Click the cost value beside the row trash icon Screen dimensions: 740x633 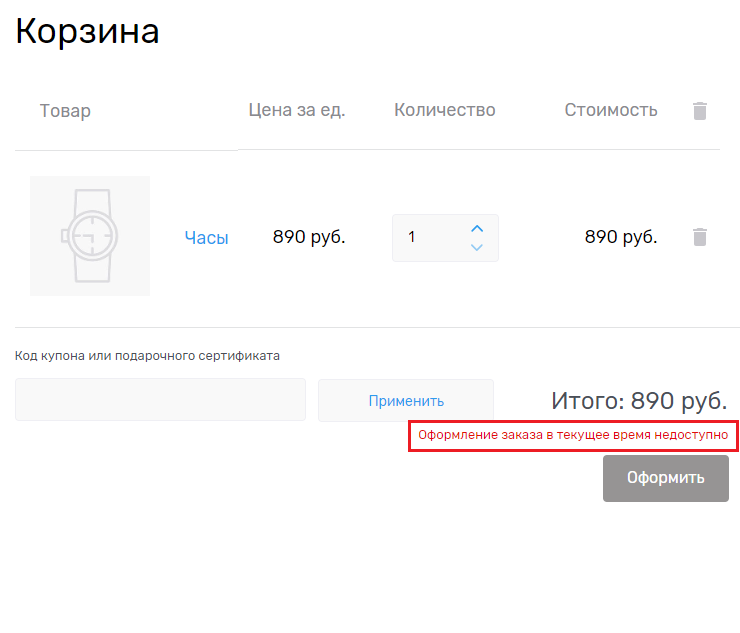[x=620, y=237]
